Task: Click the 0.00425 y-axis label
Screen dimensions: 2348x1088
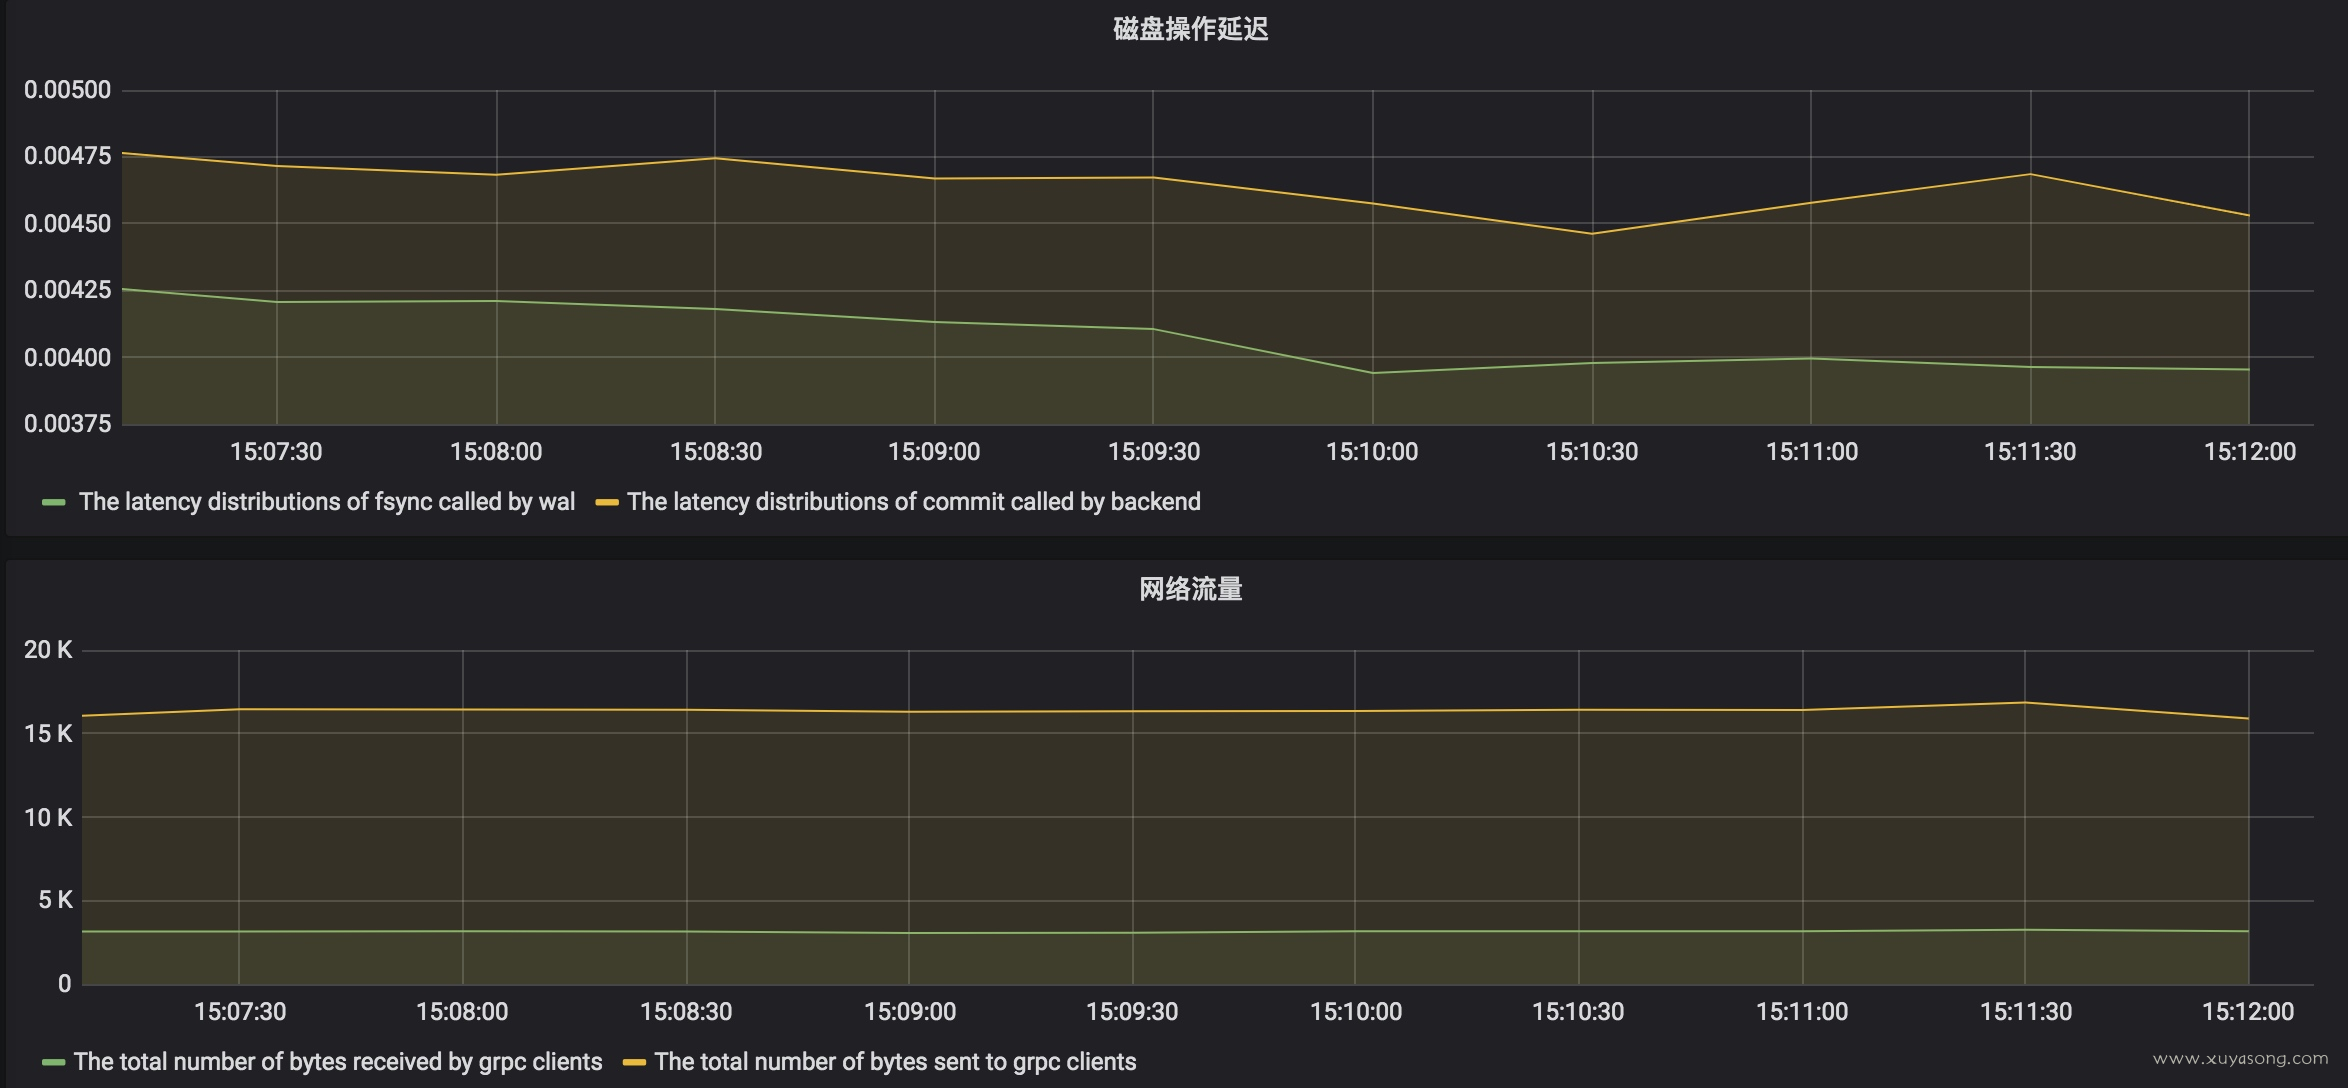Action: 67,290
